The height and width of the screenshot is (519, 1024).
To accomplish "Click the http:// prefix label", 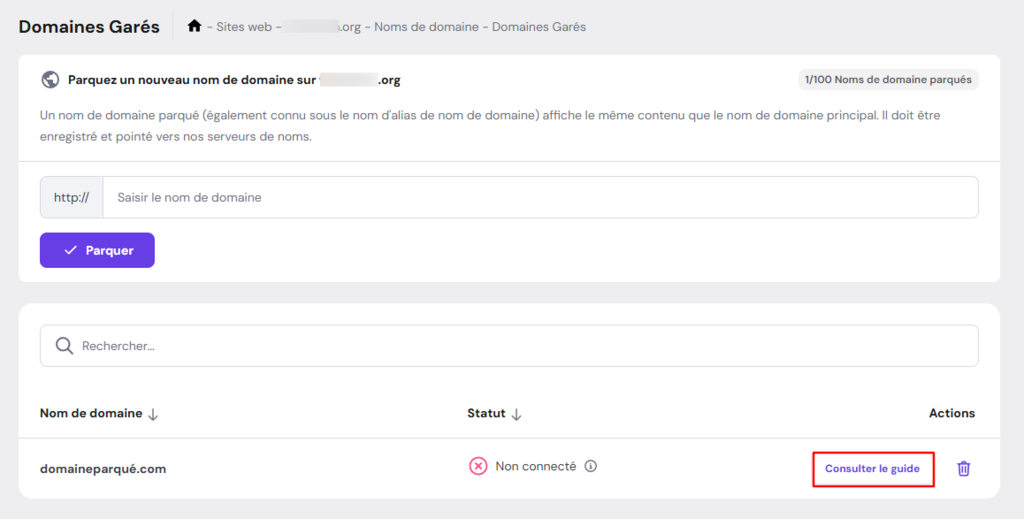I will tap(71, 197).
